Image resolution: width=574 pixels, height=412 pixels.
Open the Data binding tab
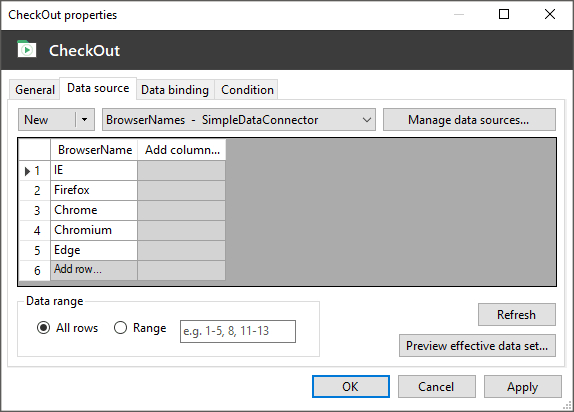coord(175,90)
